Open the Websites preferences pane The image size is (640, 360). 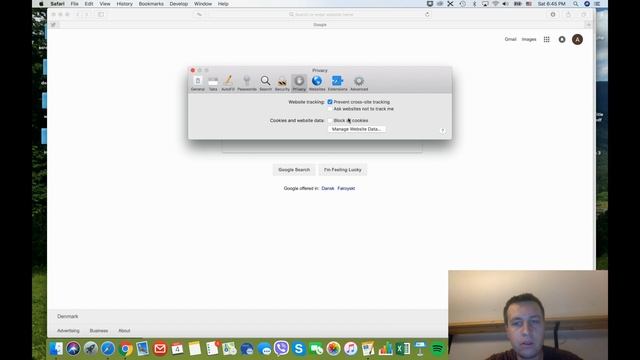(x=317, y=83)
